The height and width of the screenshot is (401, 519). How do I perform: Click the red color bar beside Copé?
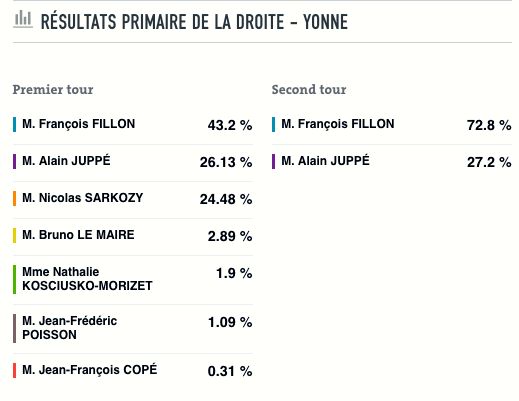click(14, 370)
